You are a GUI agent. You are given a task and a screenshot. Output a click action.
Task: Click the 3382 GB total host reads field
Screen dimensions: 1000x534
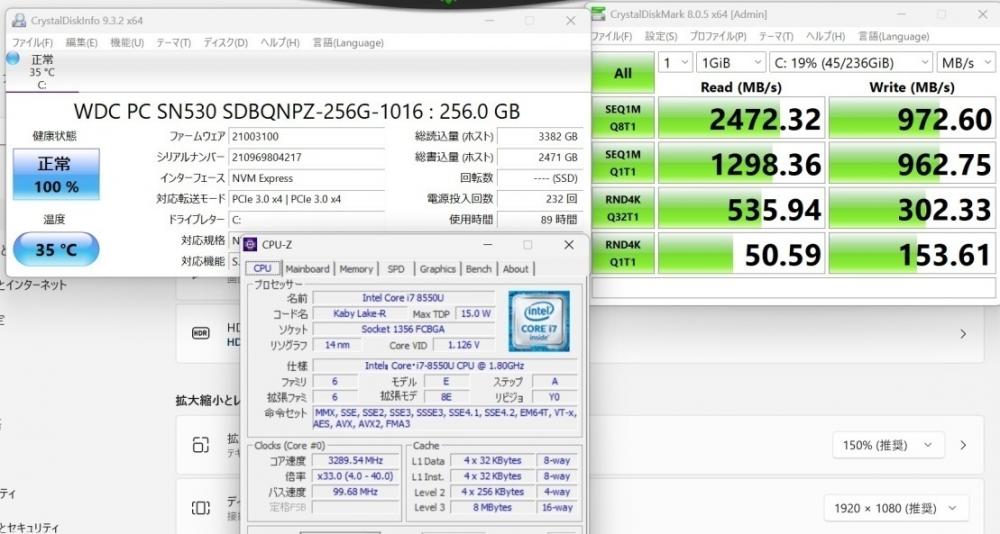pyautogui.click(x=540, y=137)
